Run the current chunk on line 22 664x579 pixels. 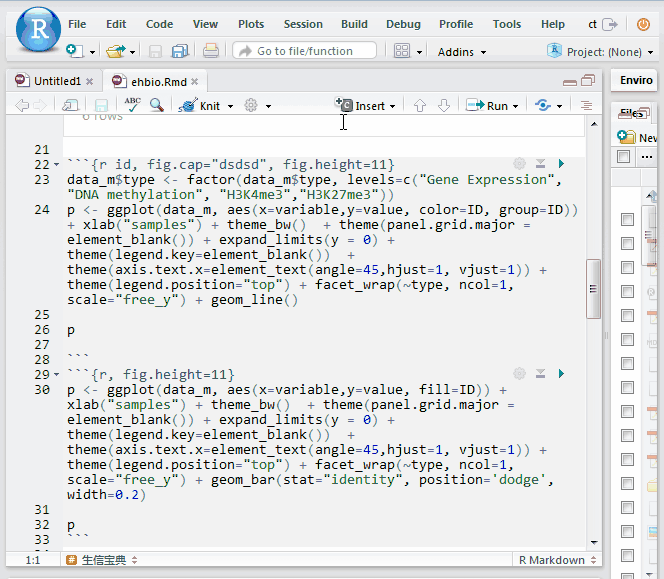pos(561,163)
